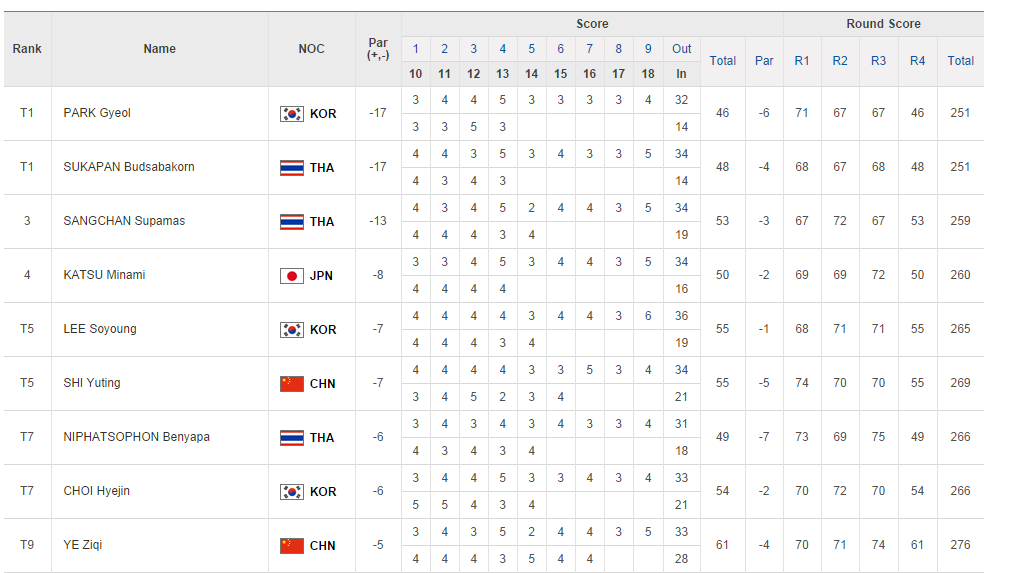Click the Thai flag in SANGCHAN Supamas row
Image resolution: width=1013 pixels, height=573 pixels.
(x=291, y=222)
